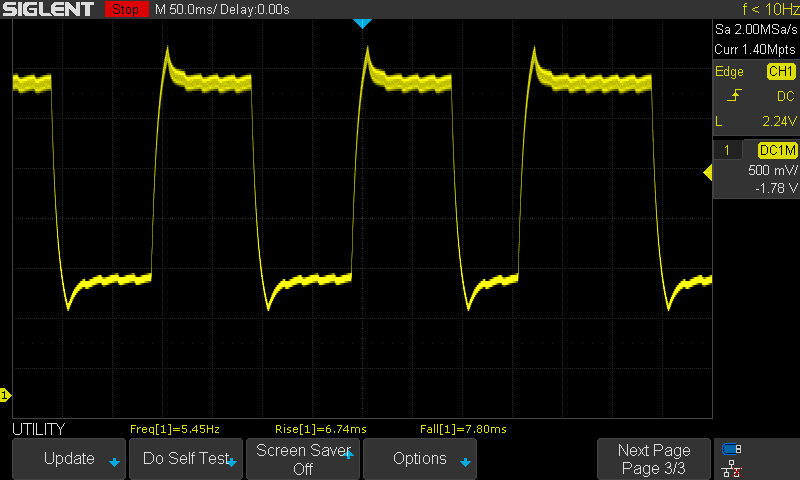Click the M 50.0ms/ timebase readout
This screenshot has height=480, width=800.
click(186, 9)
